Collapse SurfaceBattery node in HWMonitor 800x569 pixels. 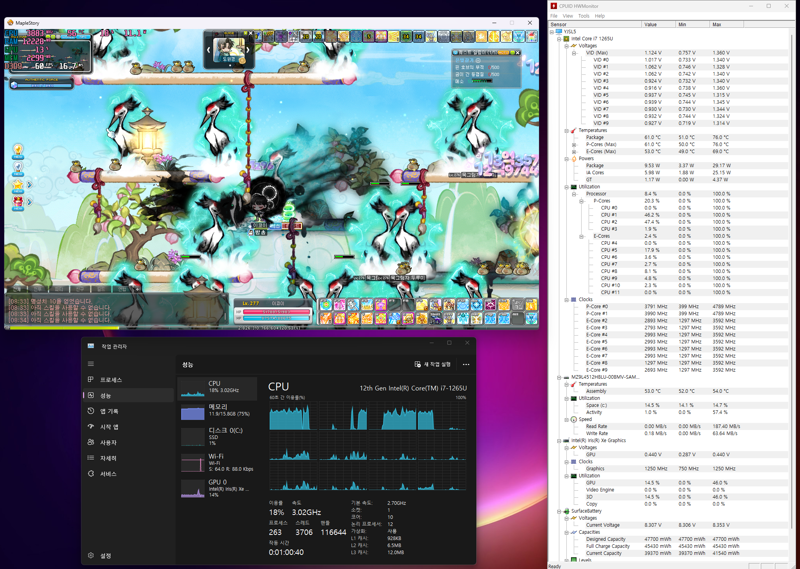(x=559, y=511)
